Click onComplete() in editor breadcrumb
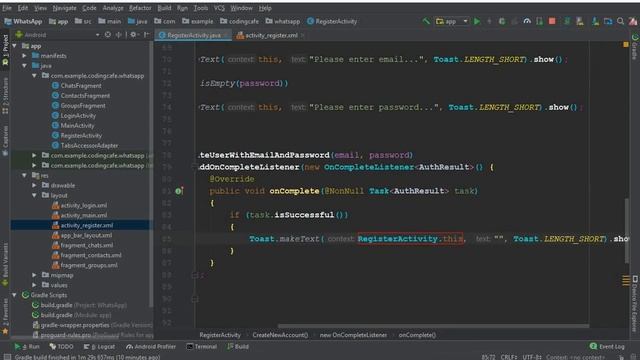Screen dimensions: 640x360 click(x=417, y=335)
